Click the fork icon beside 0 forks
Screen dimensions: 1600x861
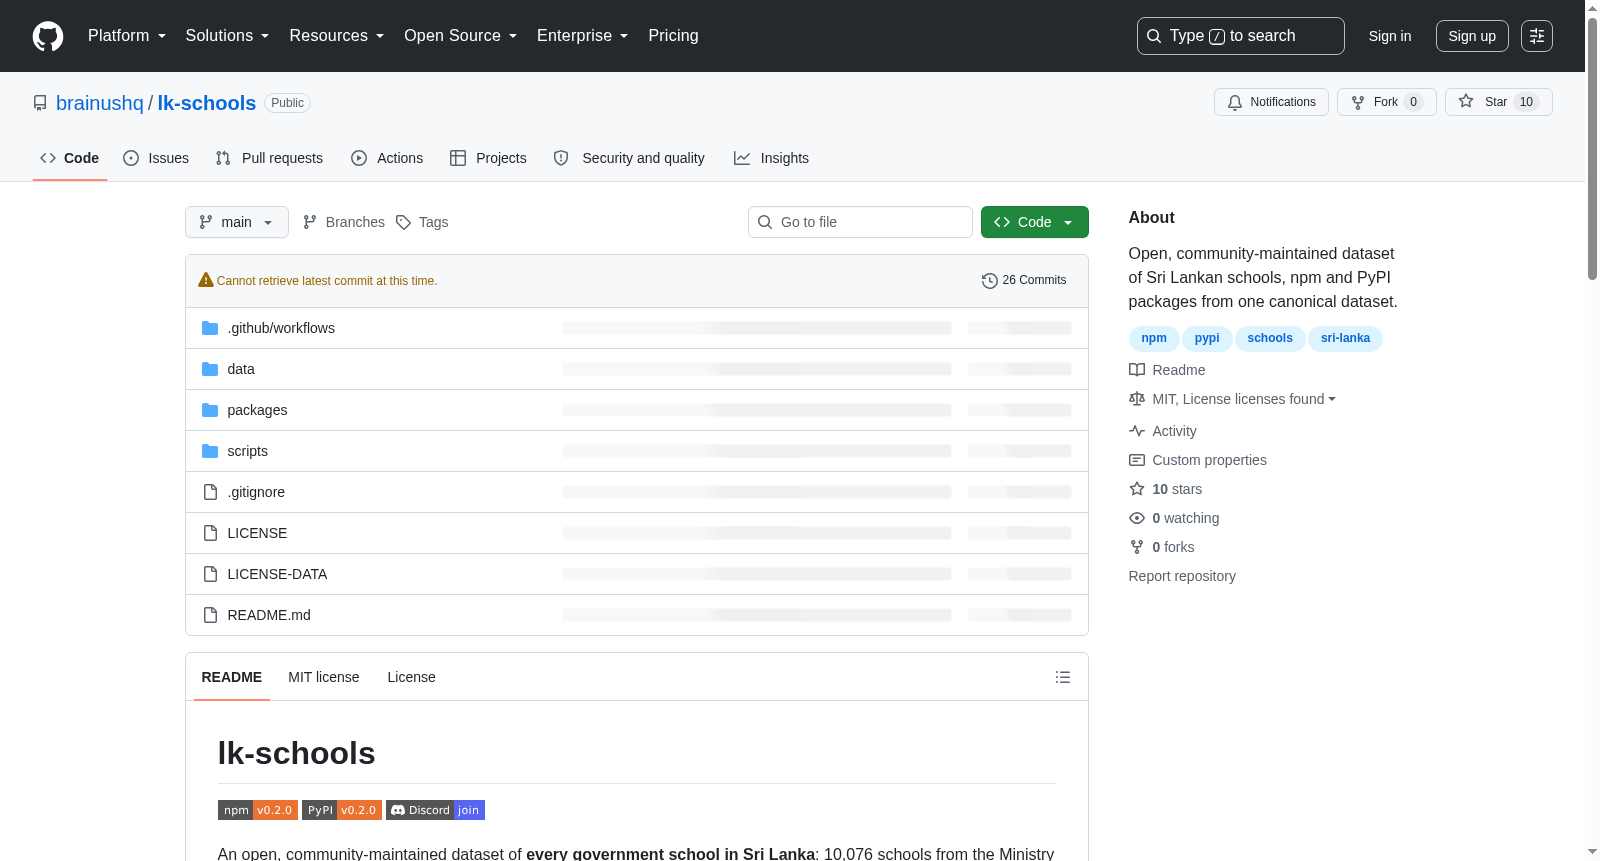point(1137,547)
